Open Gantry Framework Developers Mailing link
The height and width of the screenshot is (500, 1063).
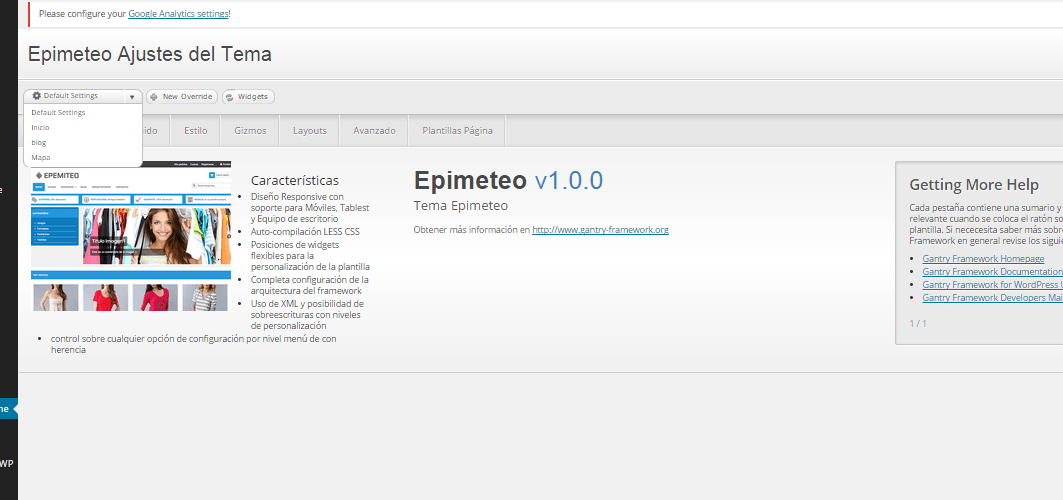[992, 297]
